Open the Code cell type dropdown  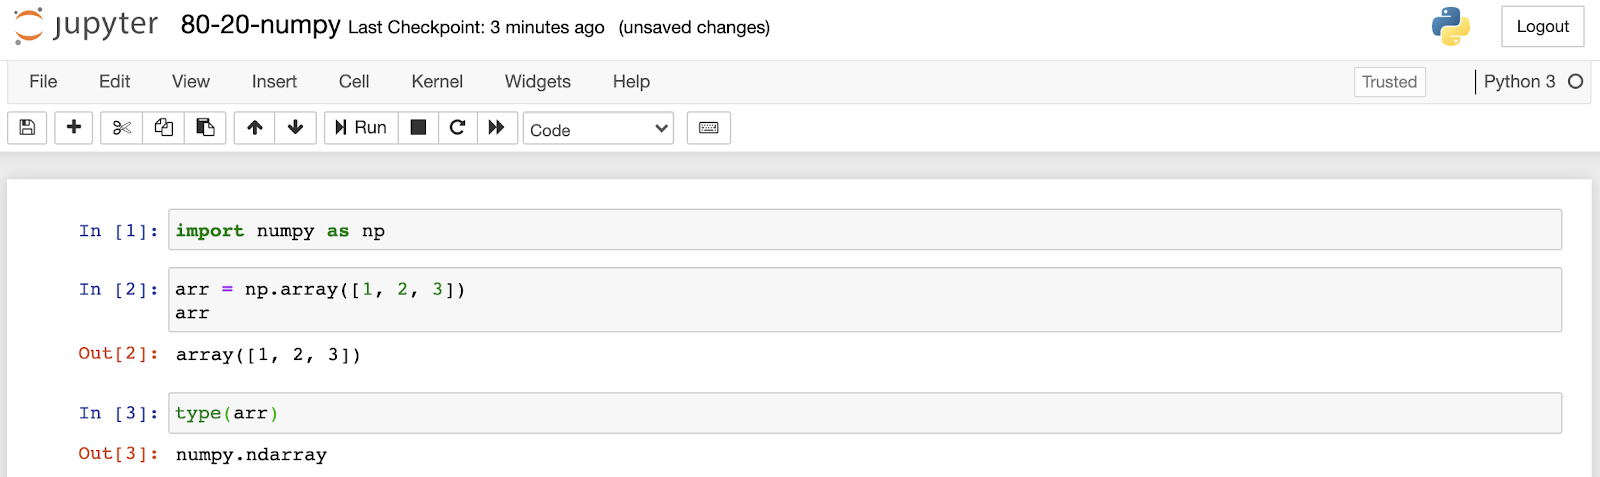coord(598,129)
